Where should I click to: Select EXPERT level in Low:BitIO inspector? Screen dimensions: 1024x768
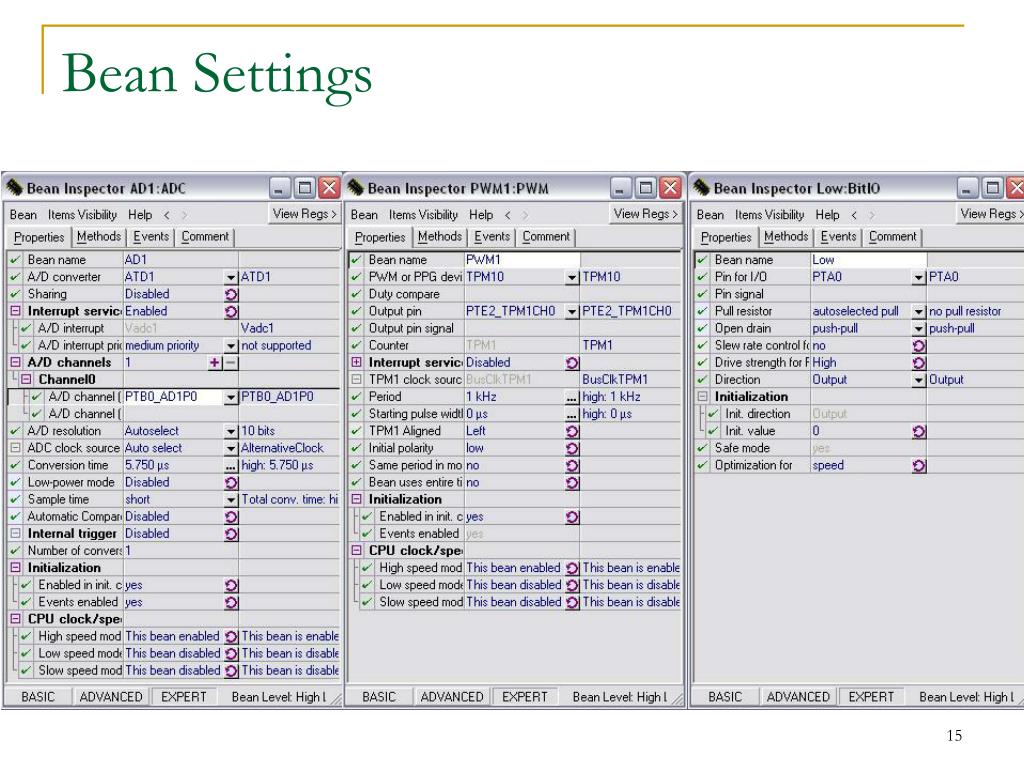pyautogui.click(x=871, y=697)
